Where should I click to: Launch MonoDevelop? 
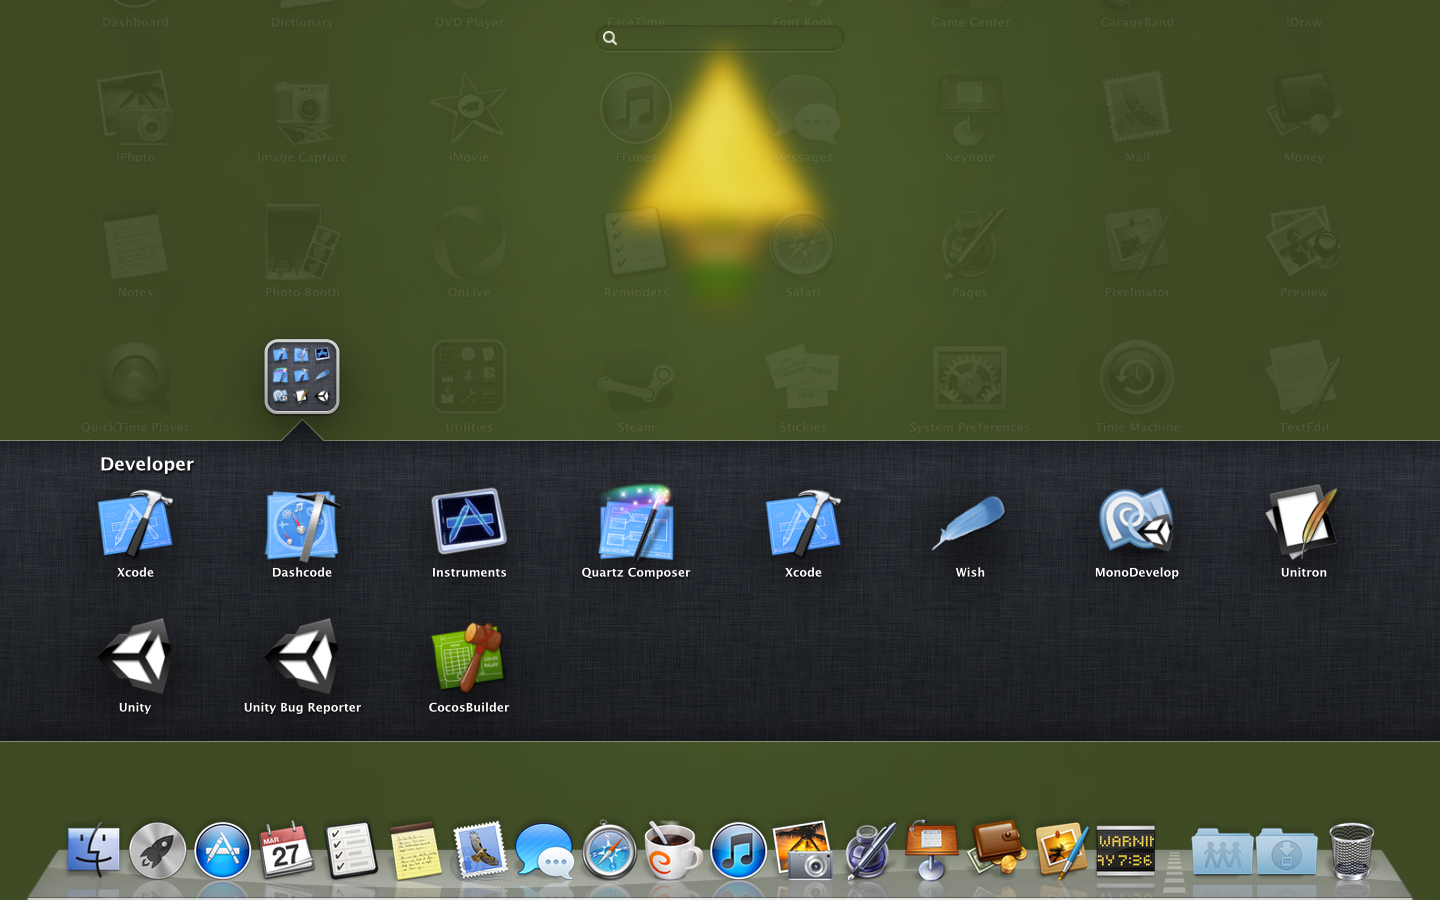[x=1137, y=521]
